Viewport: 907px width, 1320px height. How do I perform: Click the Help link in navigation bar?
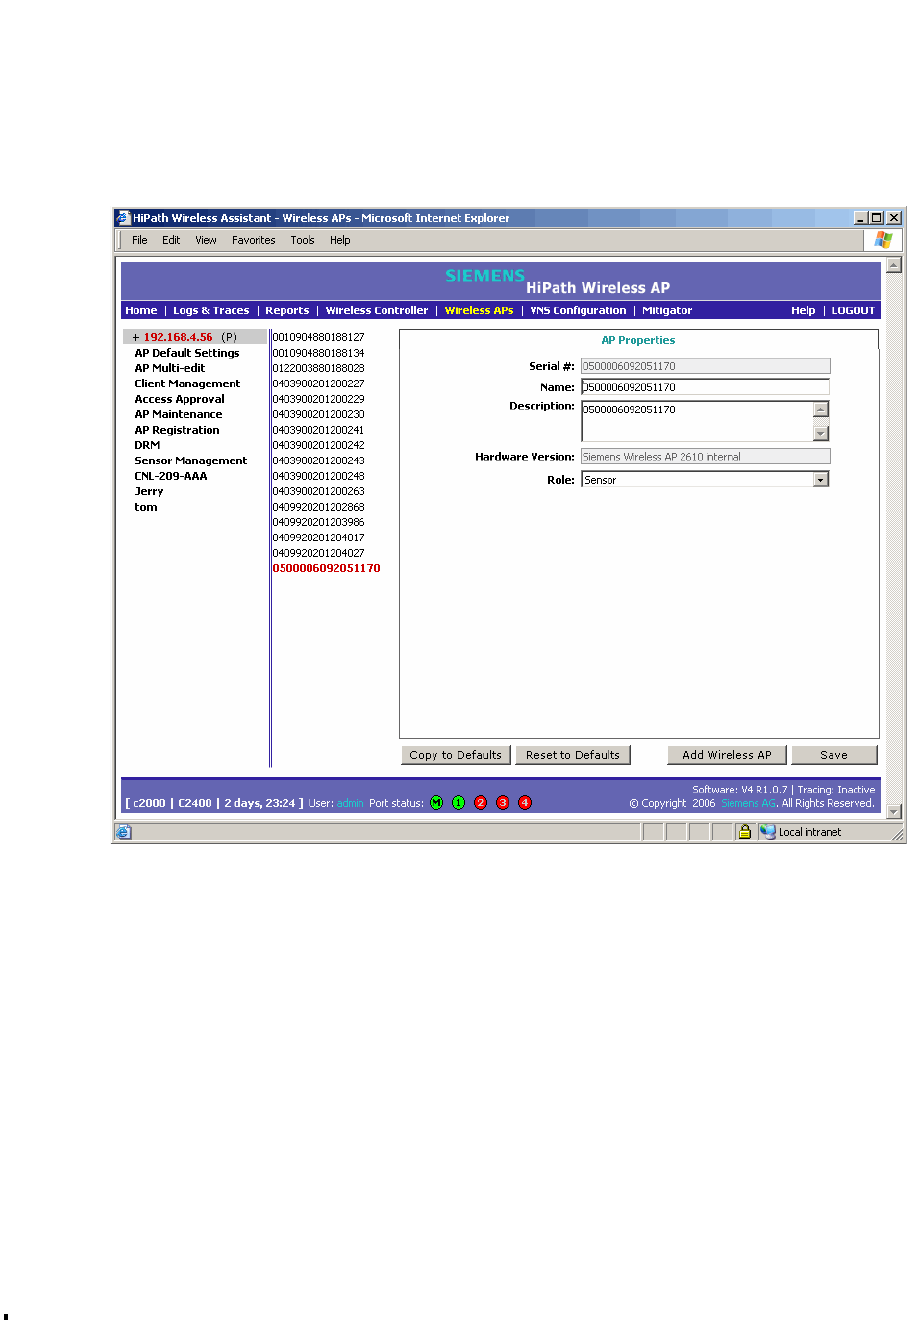pos(803,310)
